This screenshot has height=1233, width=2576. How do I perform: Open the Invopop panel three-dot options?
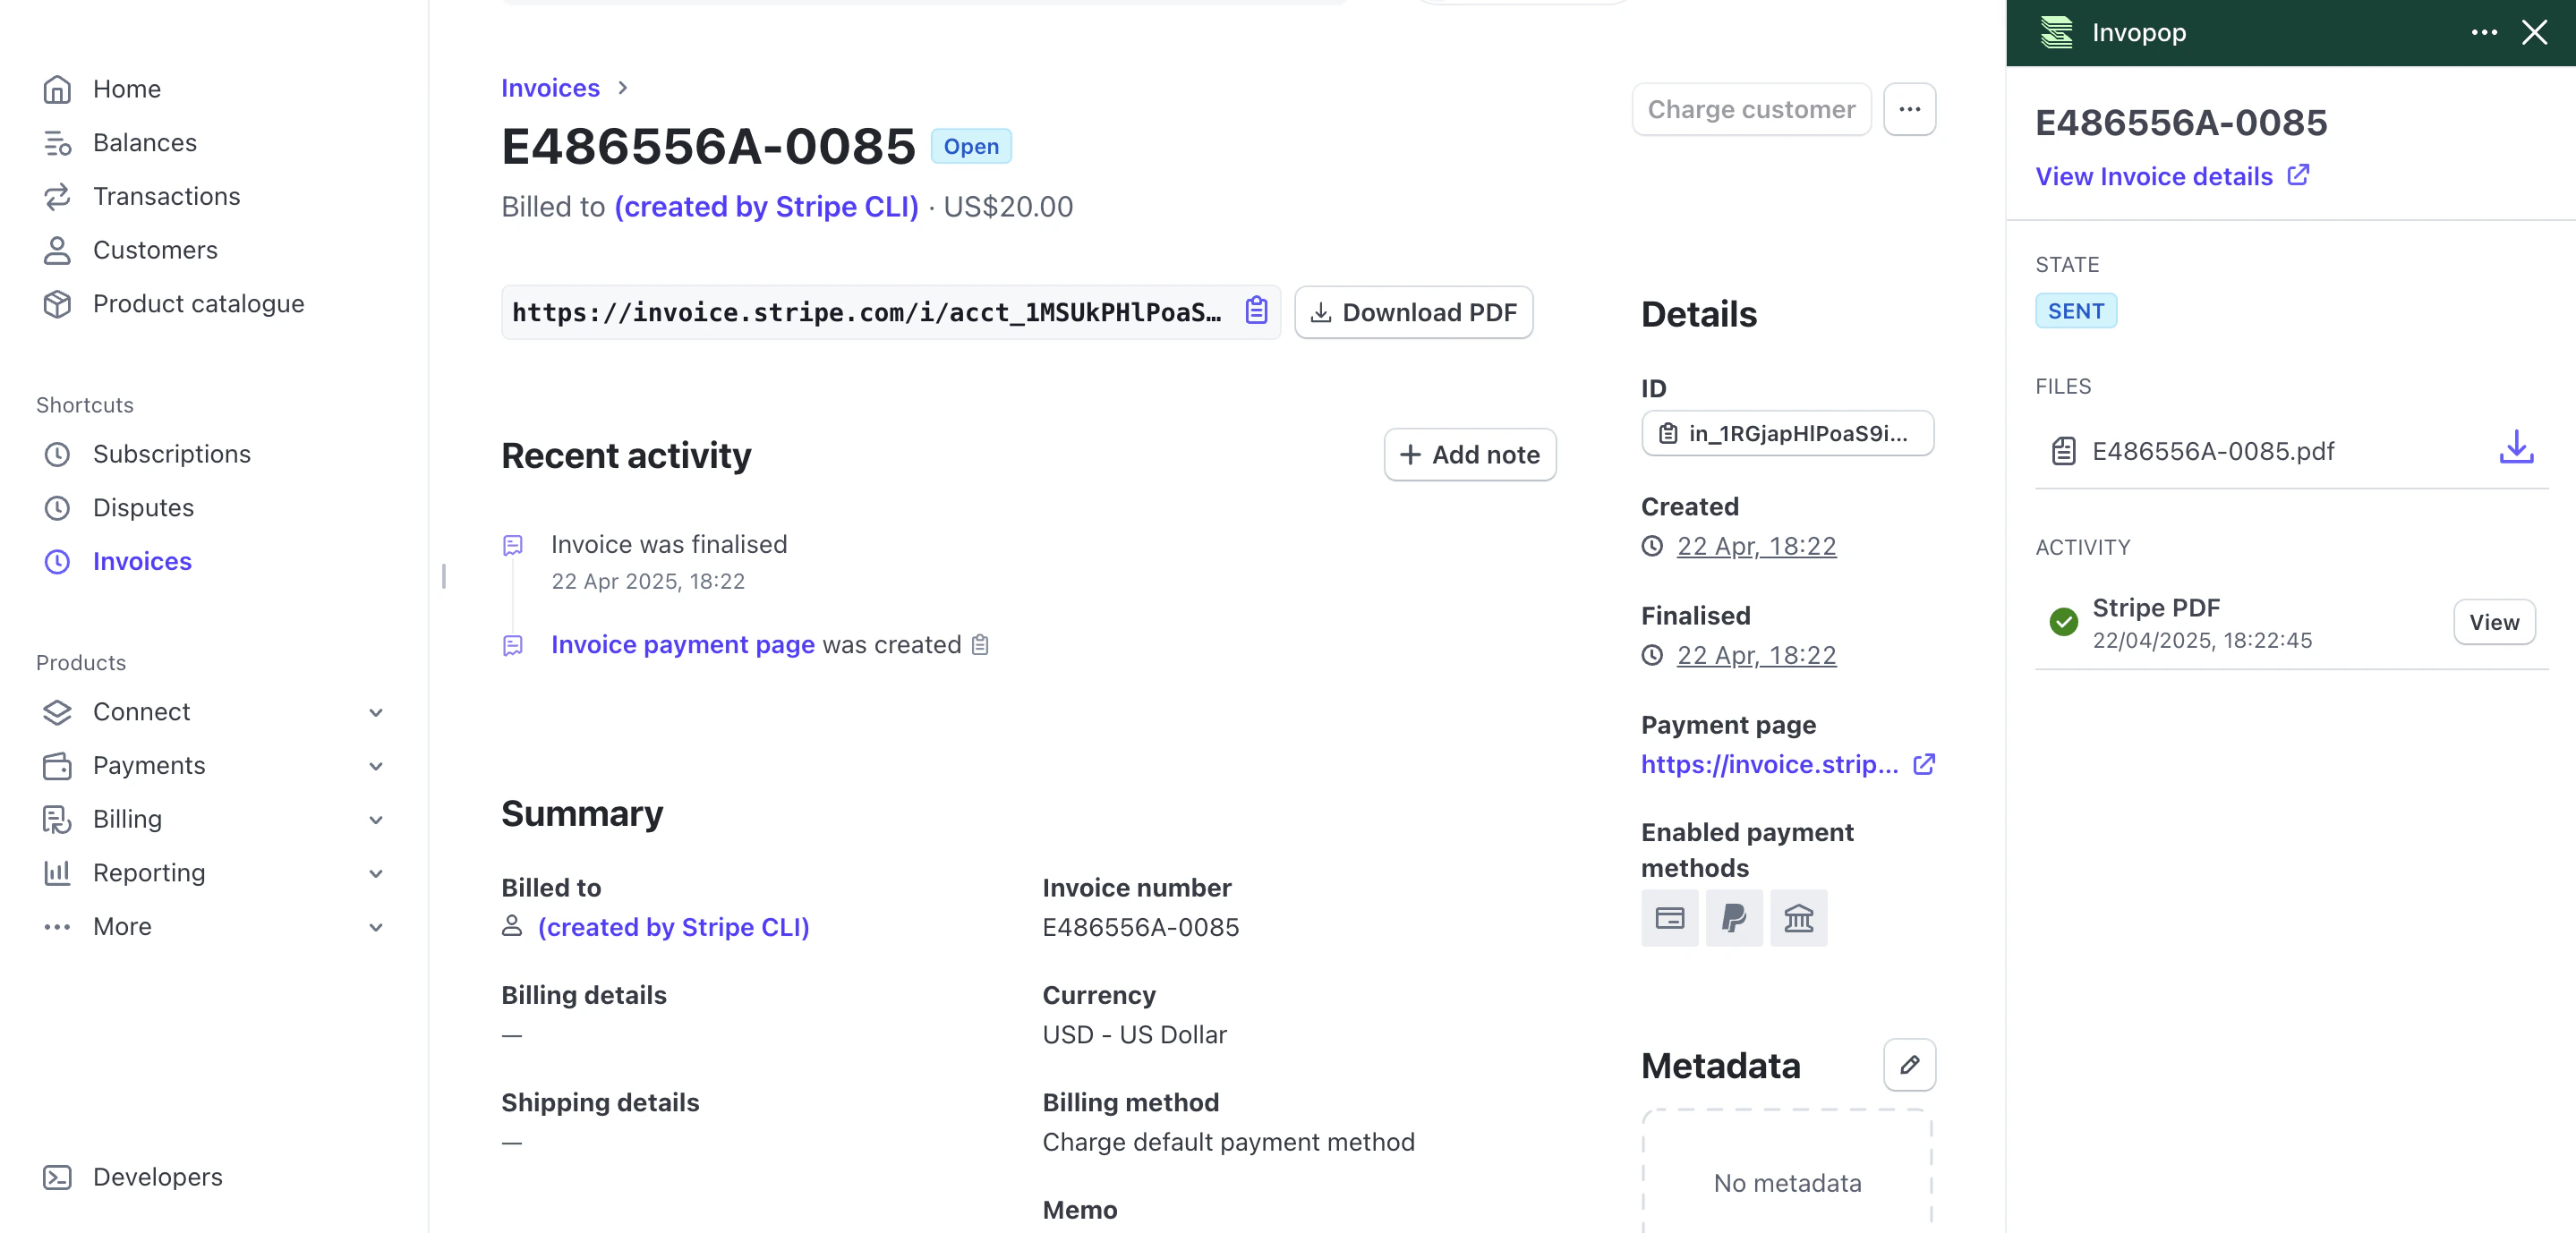click(2483, 33)
